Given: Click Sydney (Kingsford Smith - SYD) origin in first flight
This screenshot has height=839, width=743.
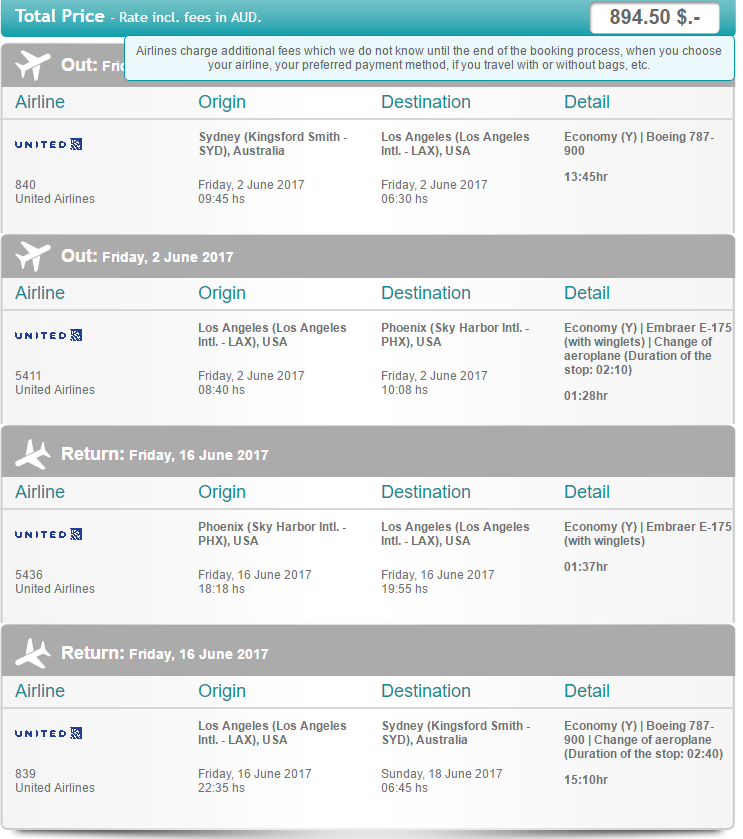Looking at the screenshot, I should [273, 143].
